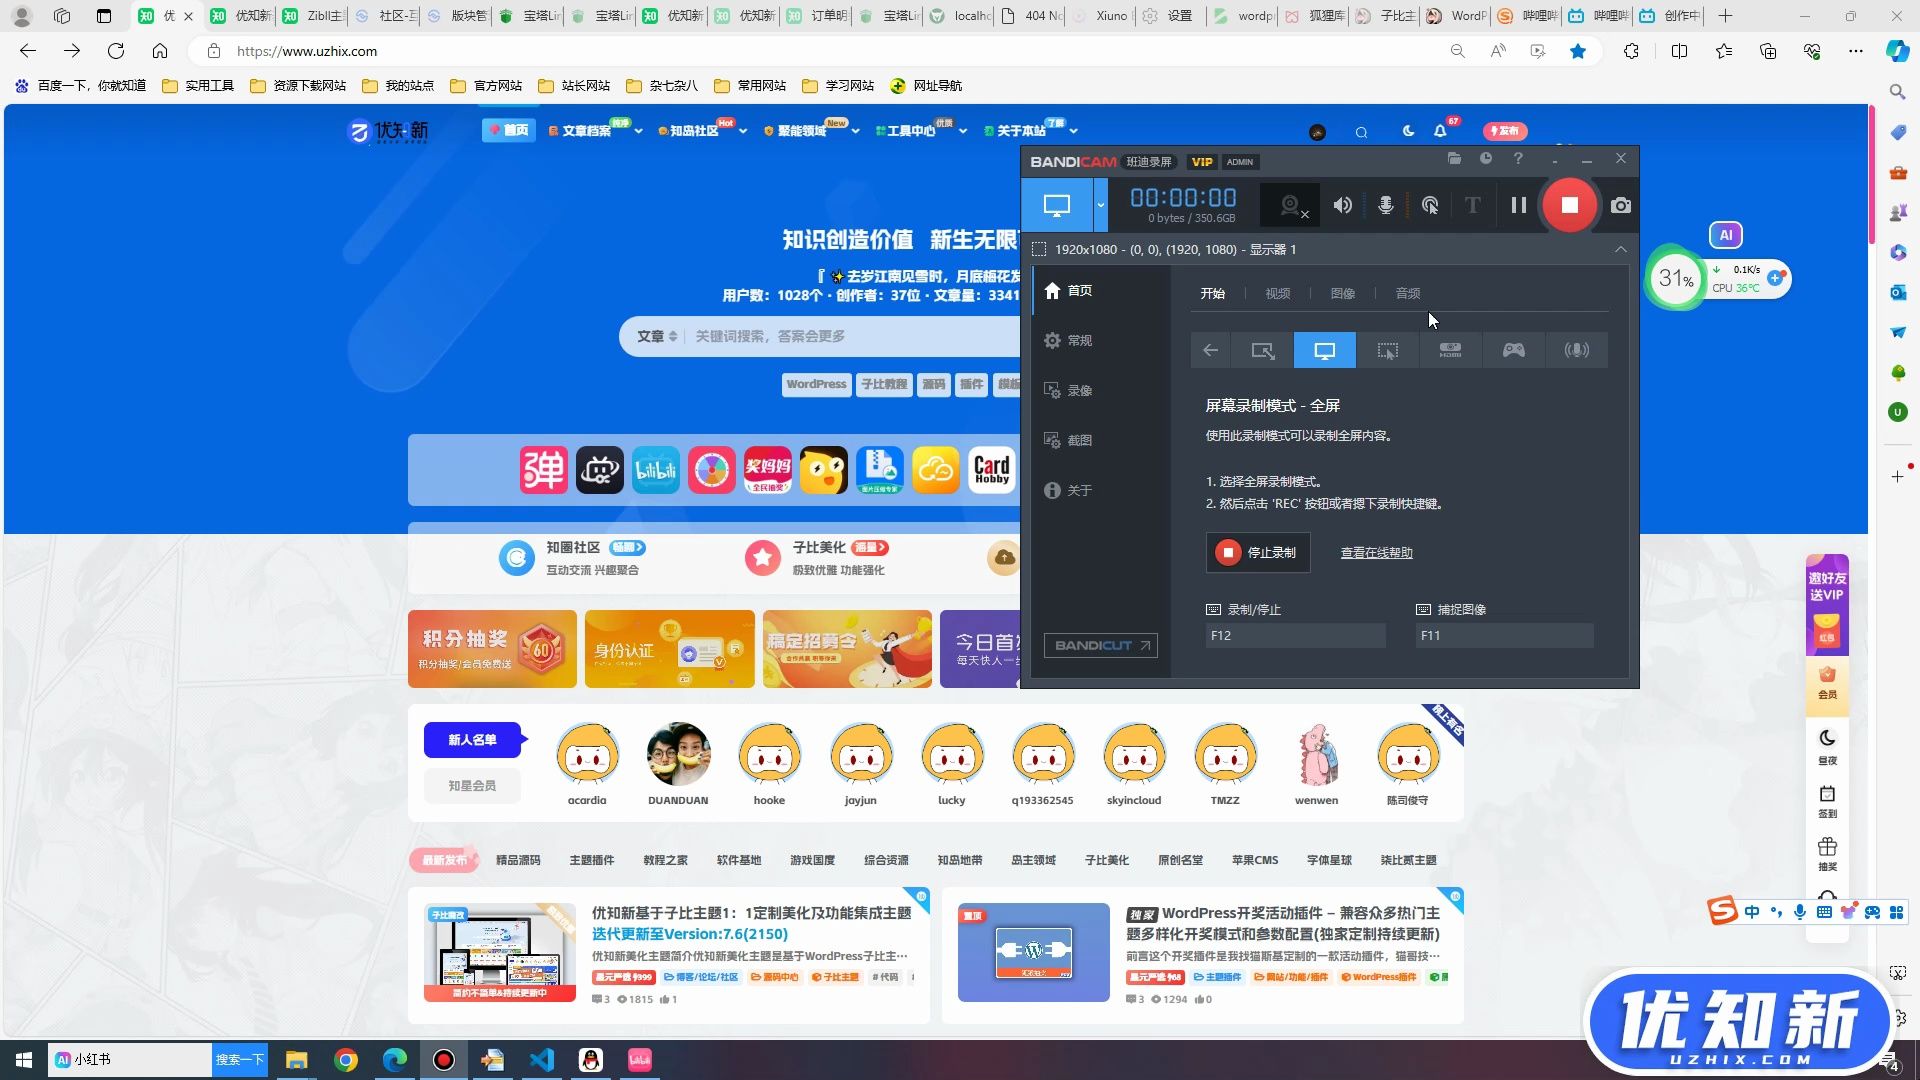The image size is (1920, 1080).
Task: Click the website search magnifier icon
Action: pyautogui.click(x=1361, y=132)
